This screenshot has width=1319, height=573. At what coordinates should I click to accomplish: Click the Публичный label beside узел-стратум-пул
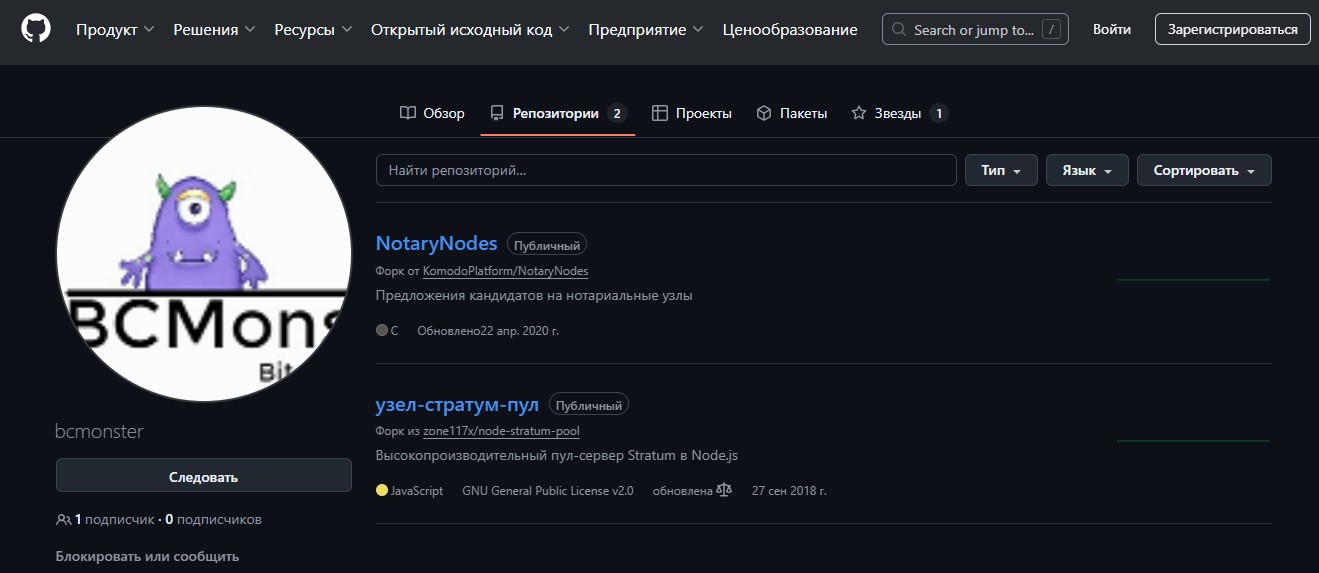[x=589, y=405]
